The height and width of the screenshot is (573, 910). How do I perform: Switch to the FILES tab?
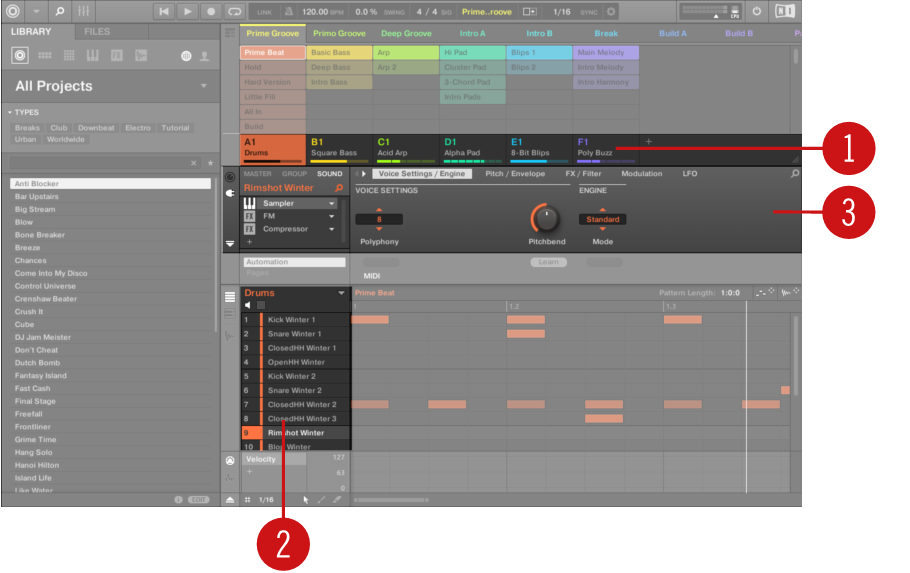pos(97,32)
